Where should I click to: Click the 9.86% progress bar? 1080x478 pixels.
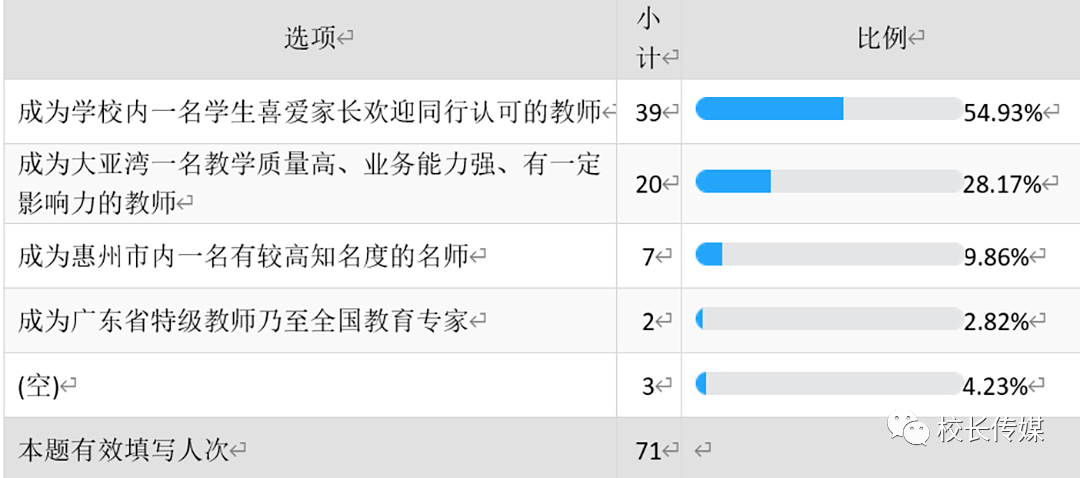[x=828, y=255]
